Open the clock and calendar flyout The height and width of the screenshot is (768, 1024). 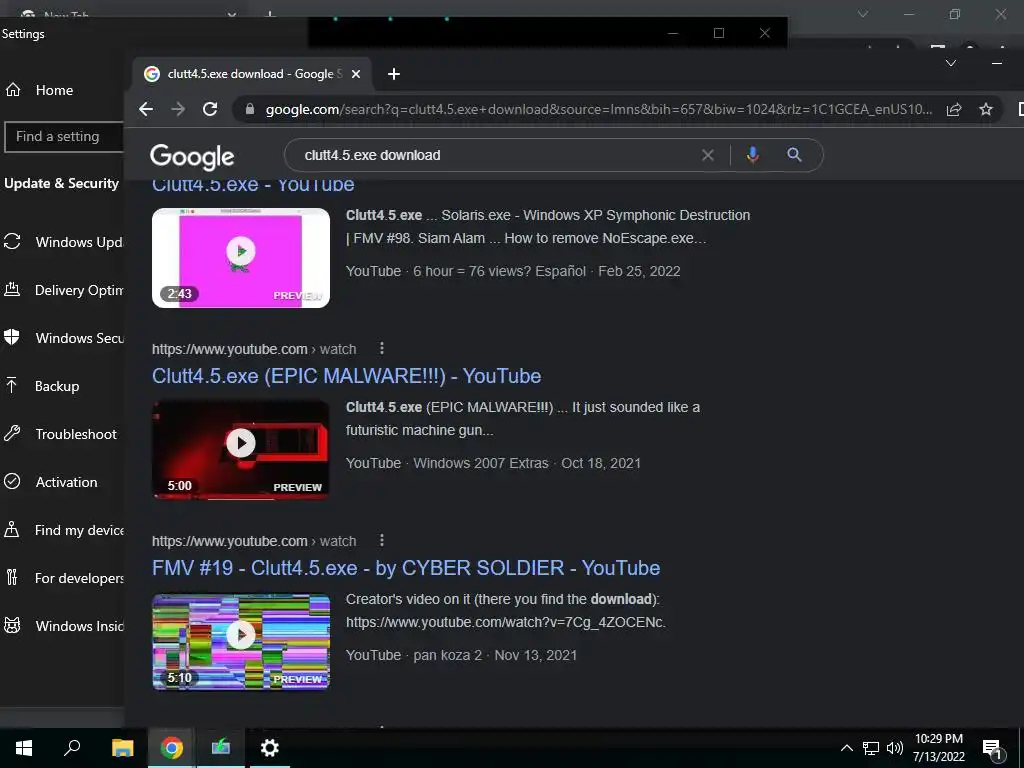[938, 748]
